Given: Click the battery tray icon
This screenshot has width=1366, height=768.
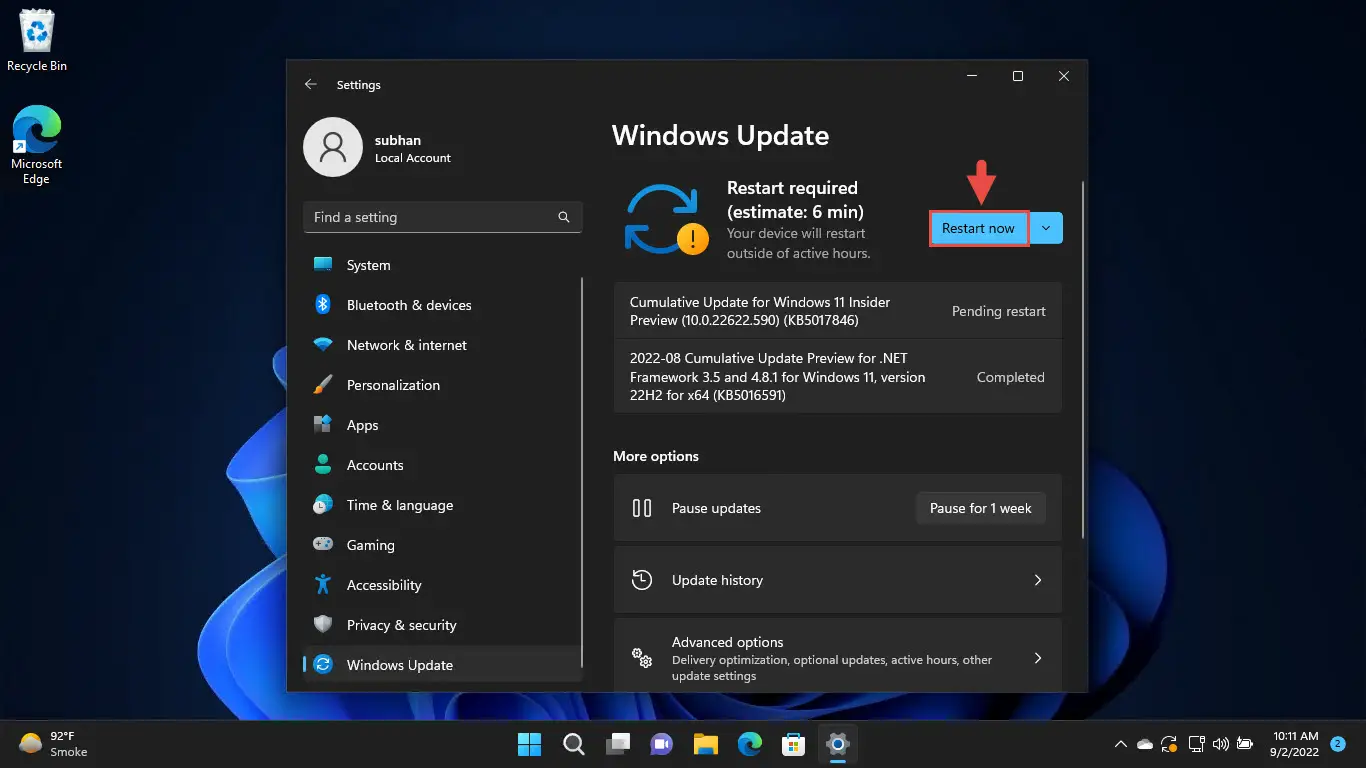Looking at the screenshot, I should [1245, 744].
